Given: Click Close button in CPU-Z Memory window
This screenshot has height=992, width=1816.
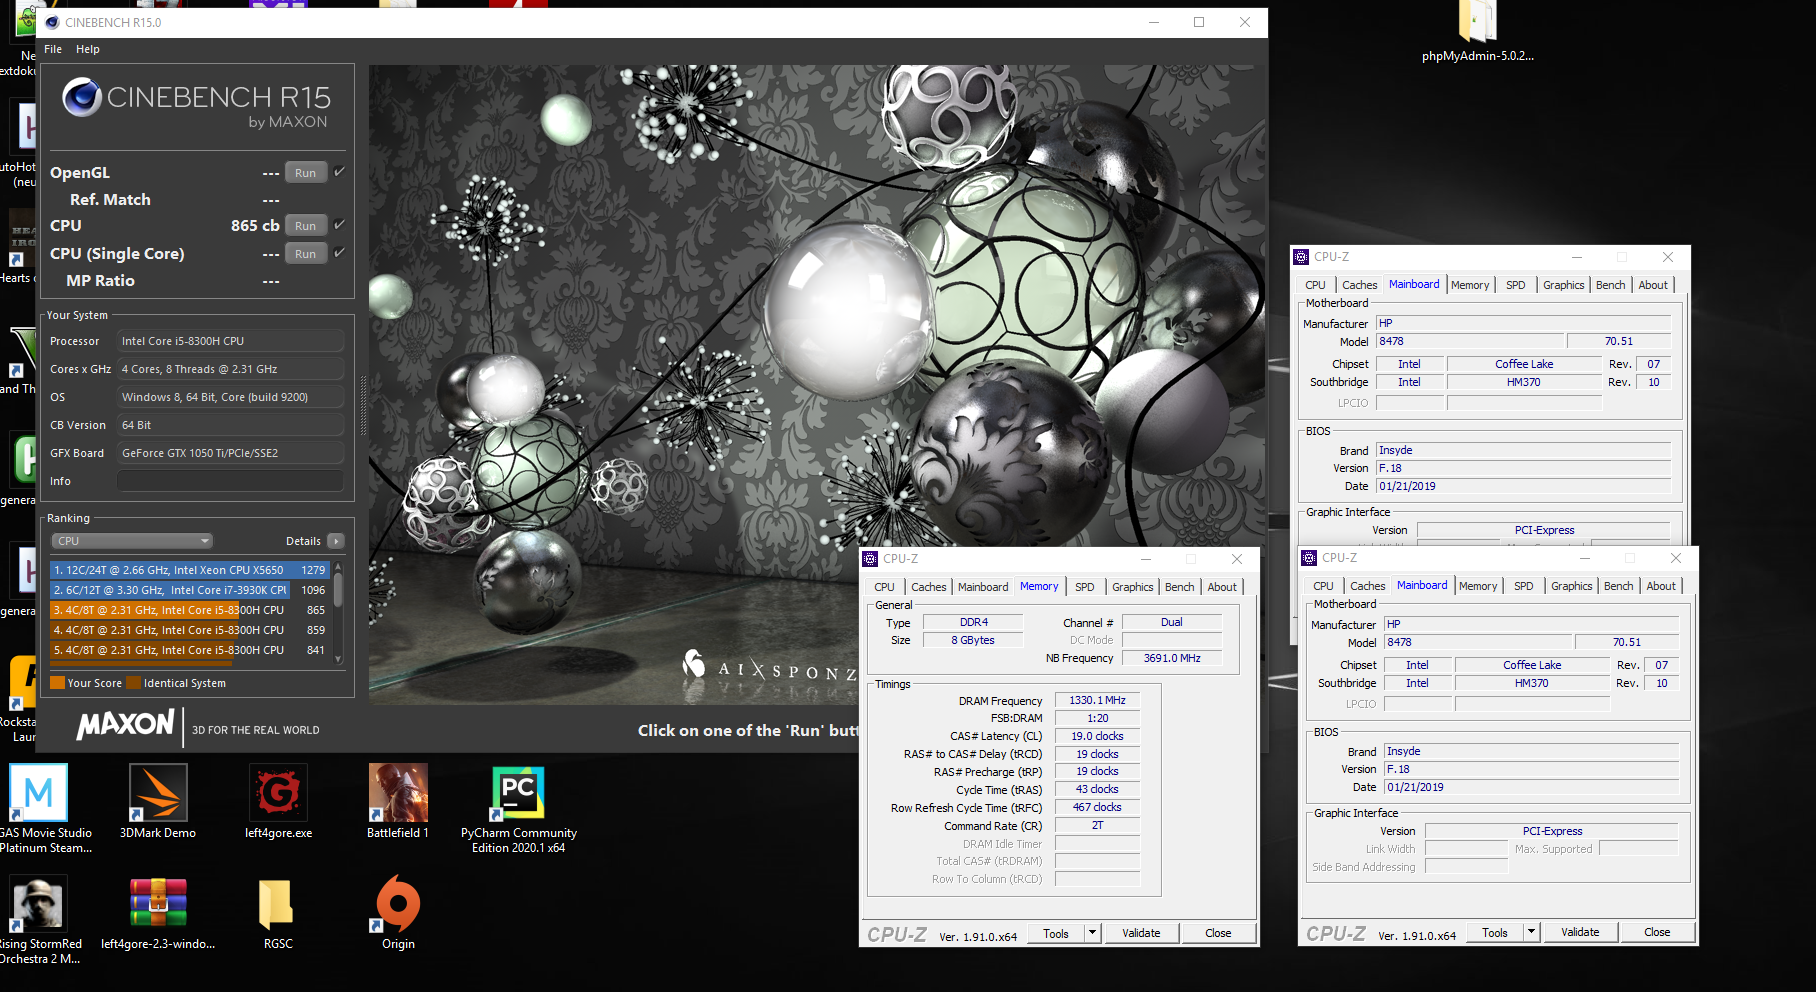Looking at the screenshot, I should coord(1218,933).
